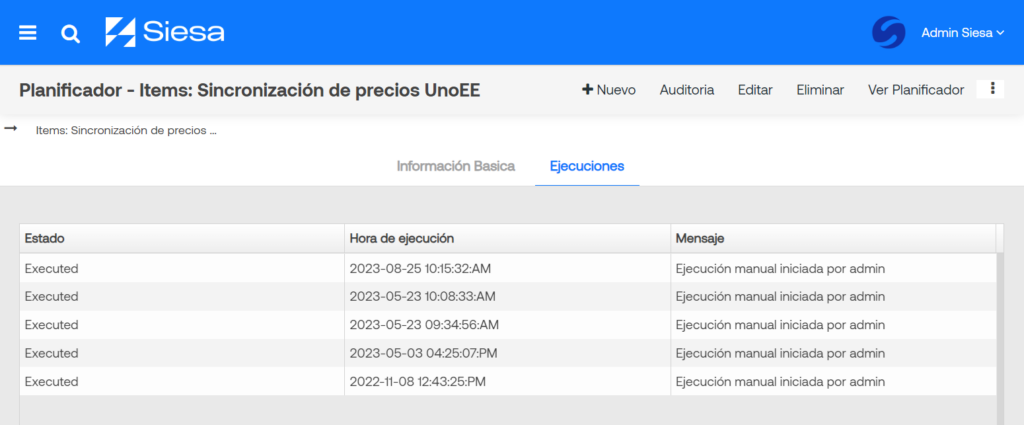The image size is (1024, 425).
Task: Select the execution row dated 2023-08-25
Action: (x=508, y=268)
